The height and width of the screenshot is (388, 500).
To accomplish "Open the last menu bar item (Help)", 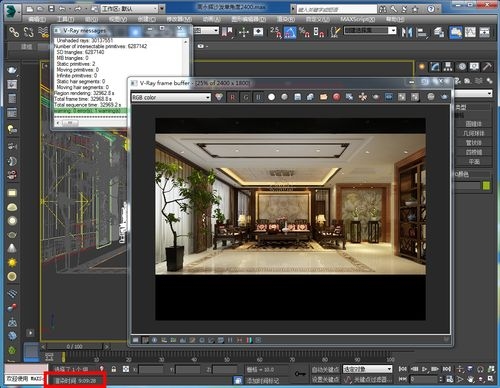I will point(395,19).
